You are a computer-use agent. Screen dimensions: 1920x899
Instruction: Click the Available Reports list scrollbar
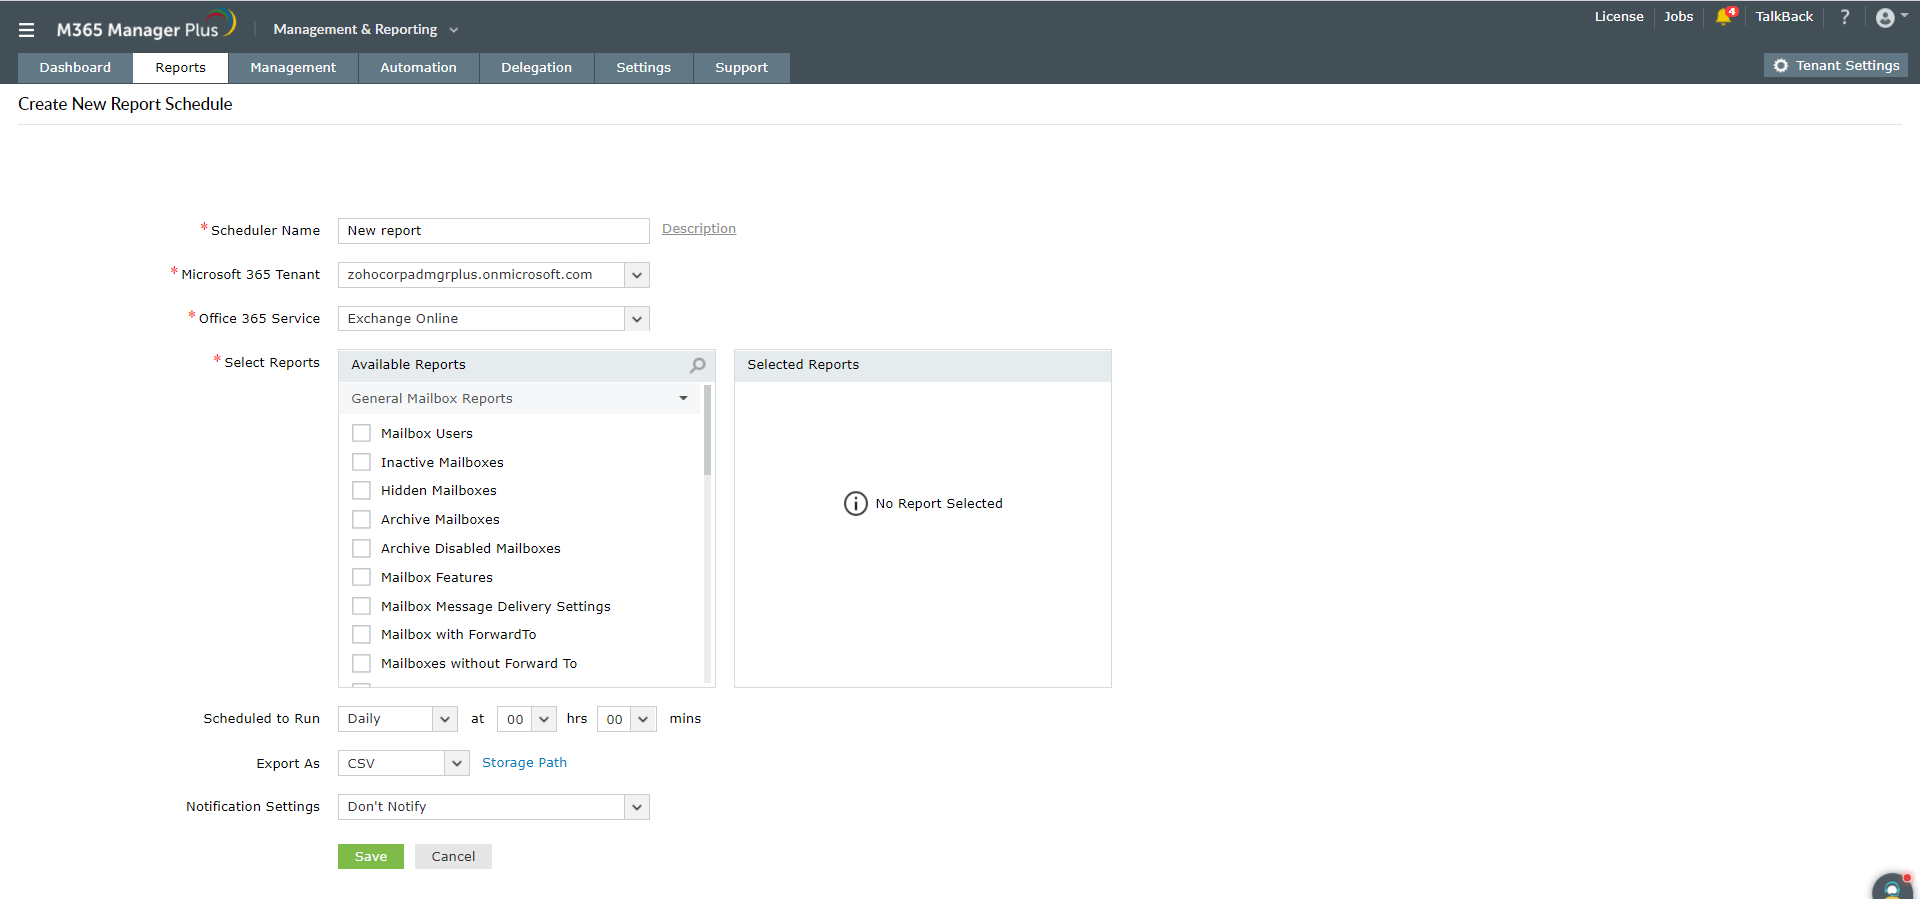[x=708, y=430]
